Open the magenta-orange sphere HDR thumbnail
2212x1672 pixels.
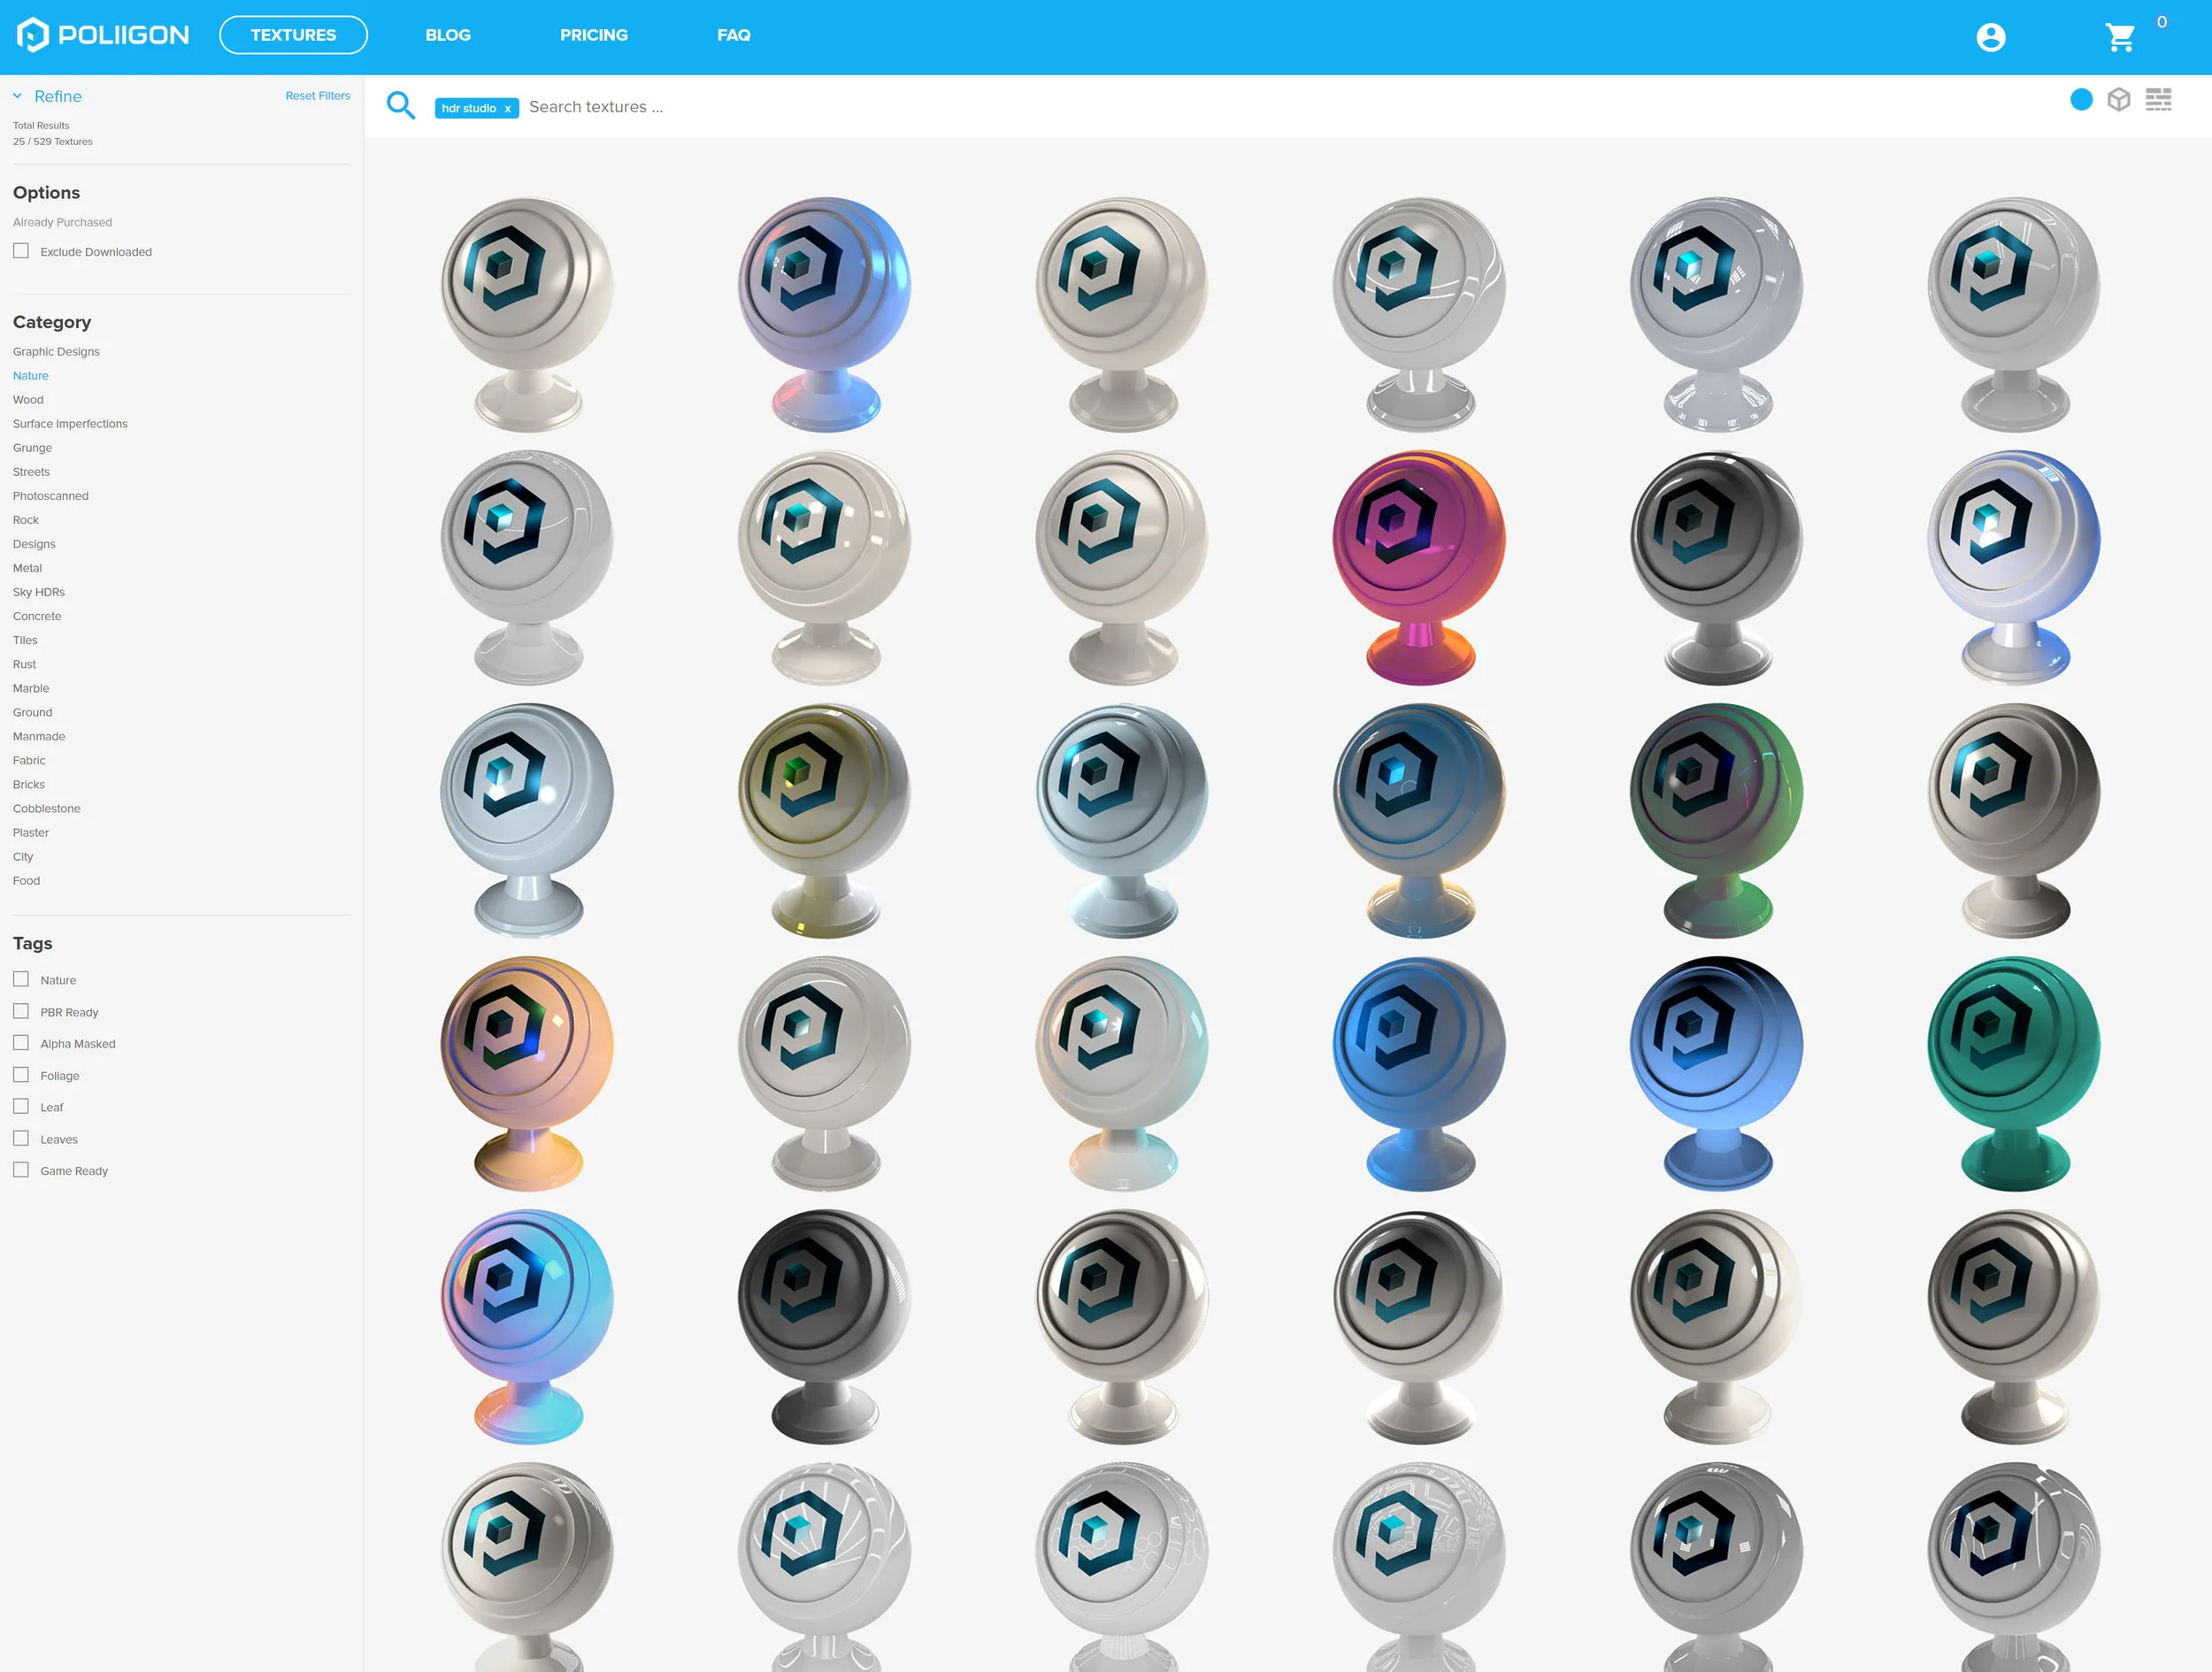1418,567
